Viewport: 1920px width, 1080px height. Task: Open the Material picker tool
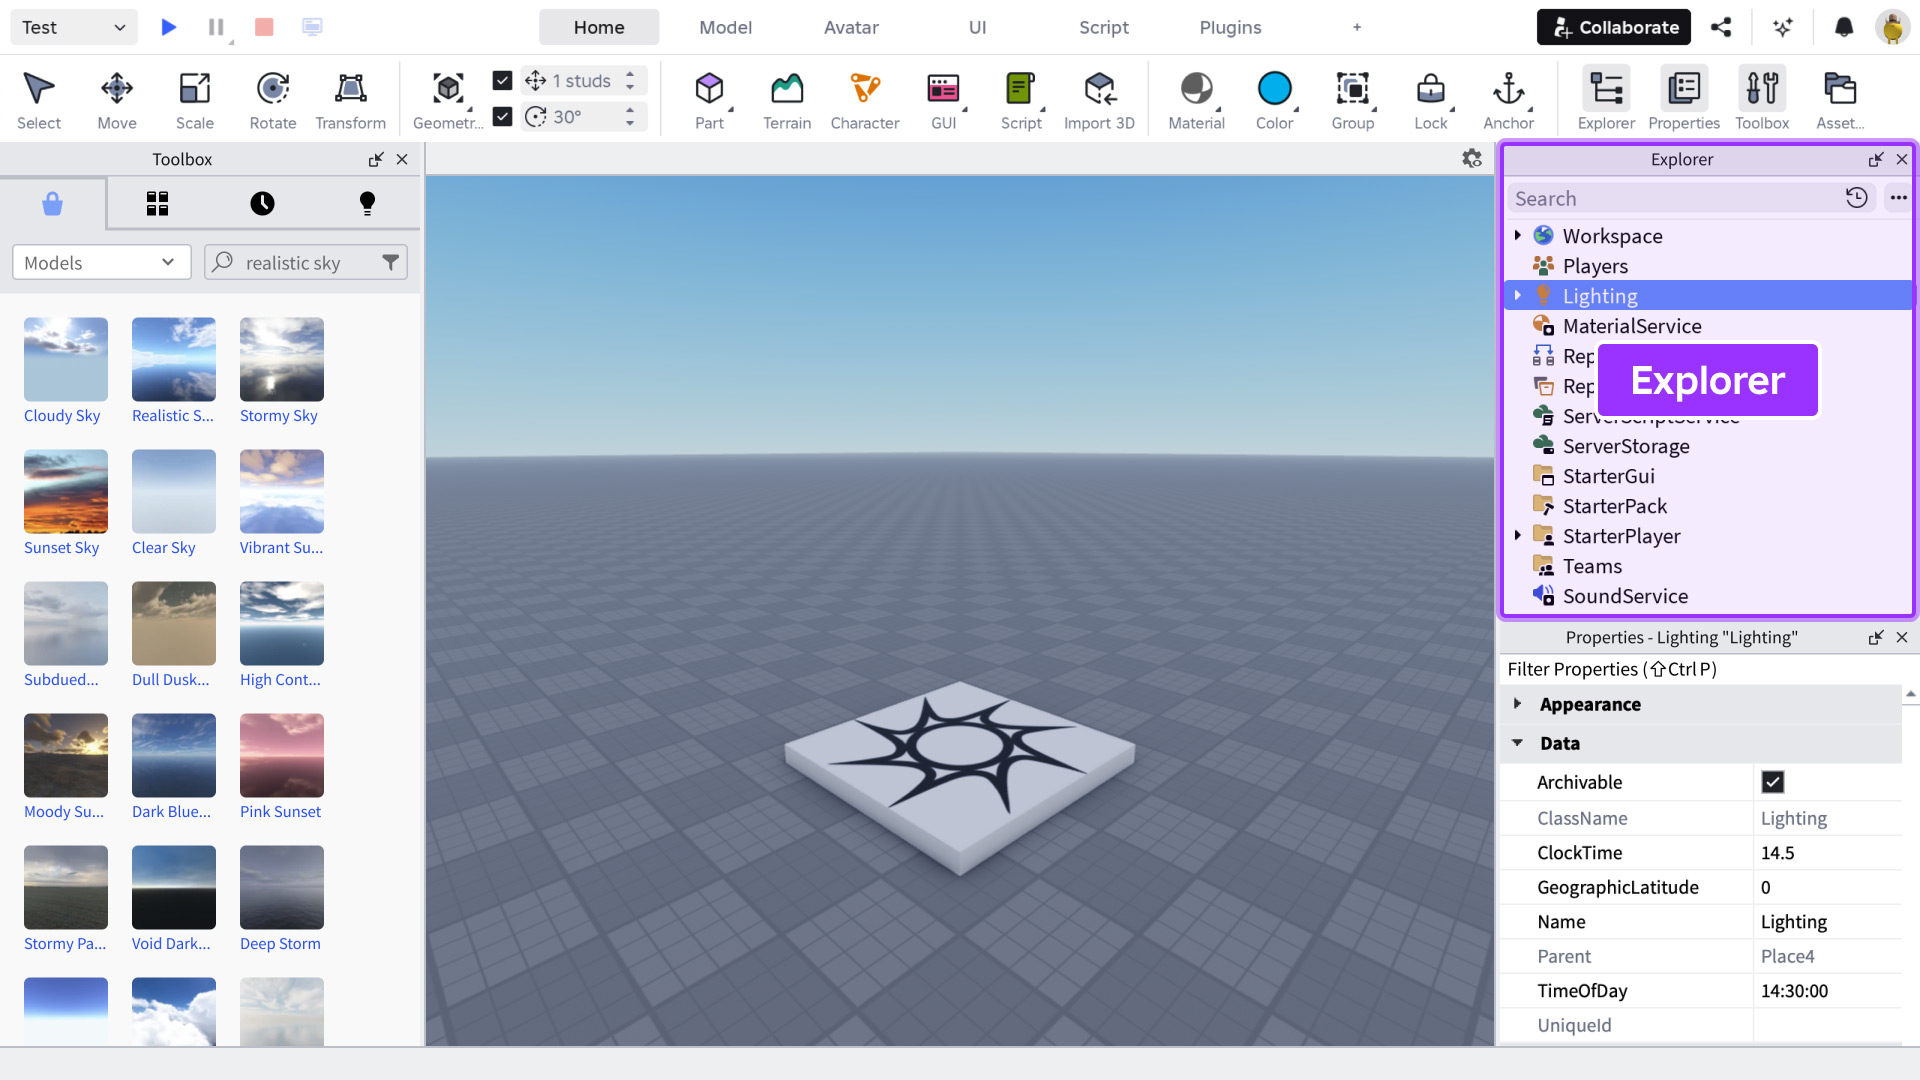[x=1196, y=100]
